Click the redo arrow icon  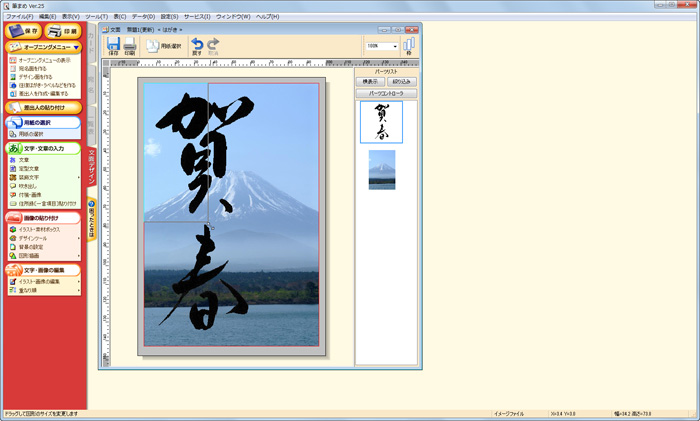[213, 46]
